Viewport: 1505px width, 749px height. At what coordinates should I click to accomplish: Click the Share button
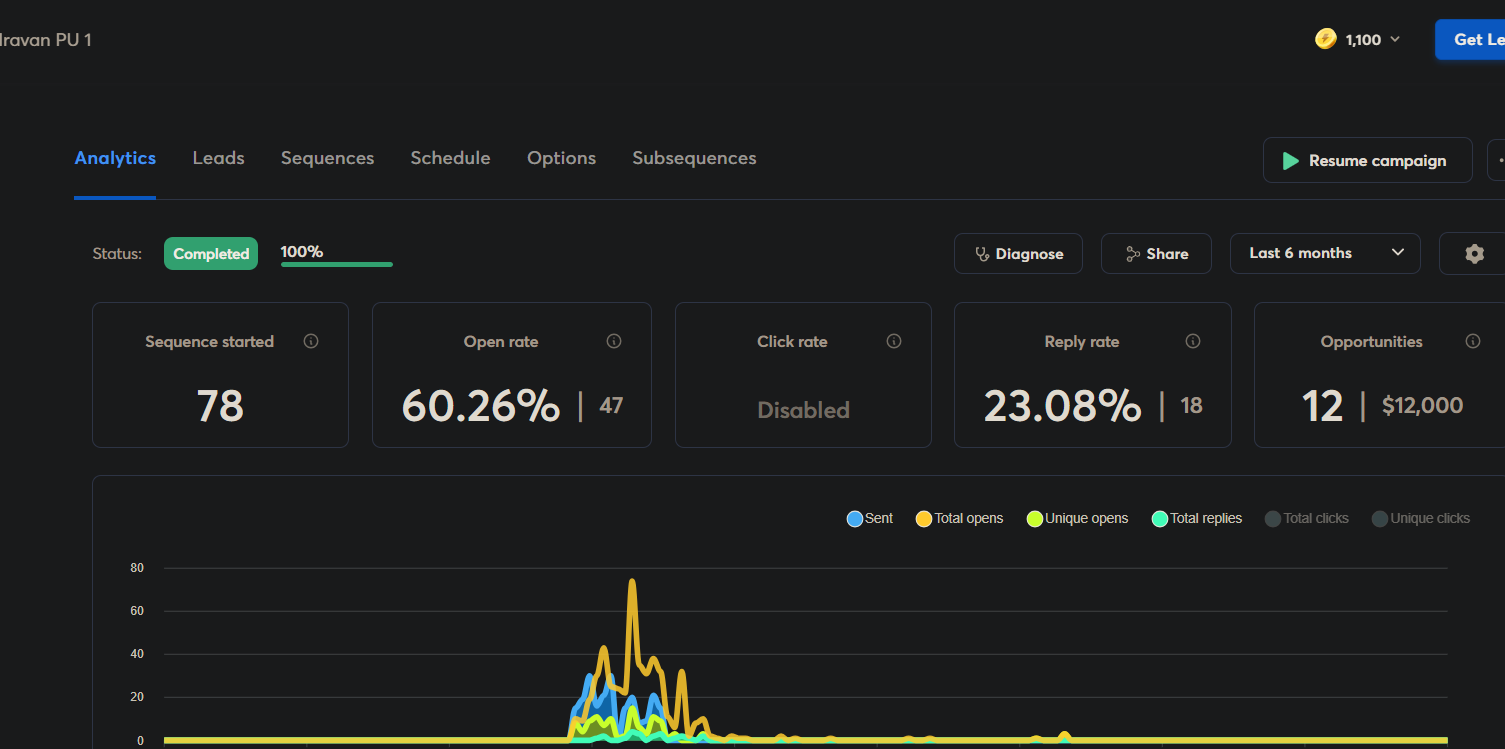click(x=1156, y=253)
